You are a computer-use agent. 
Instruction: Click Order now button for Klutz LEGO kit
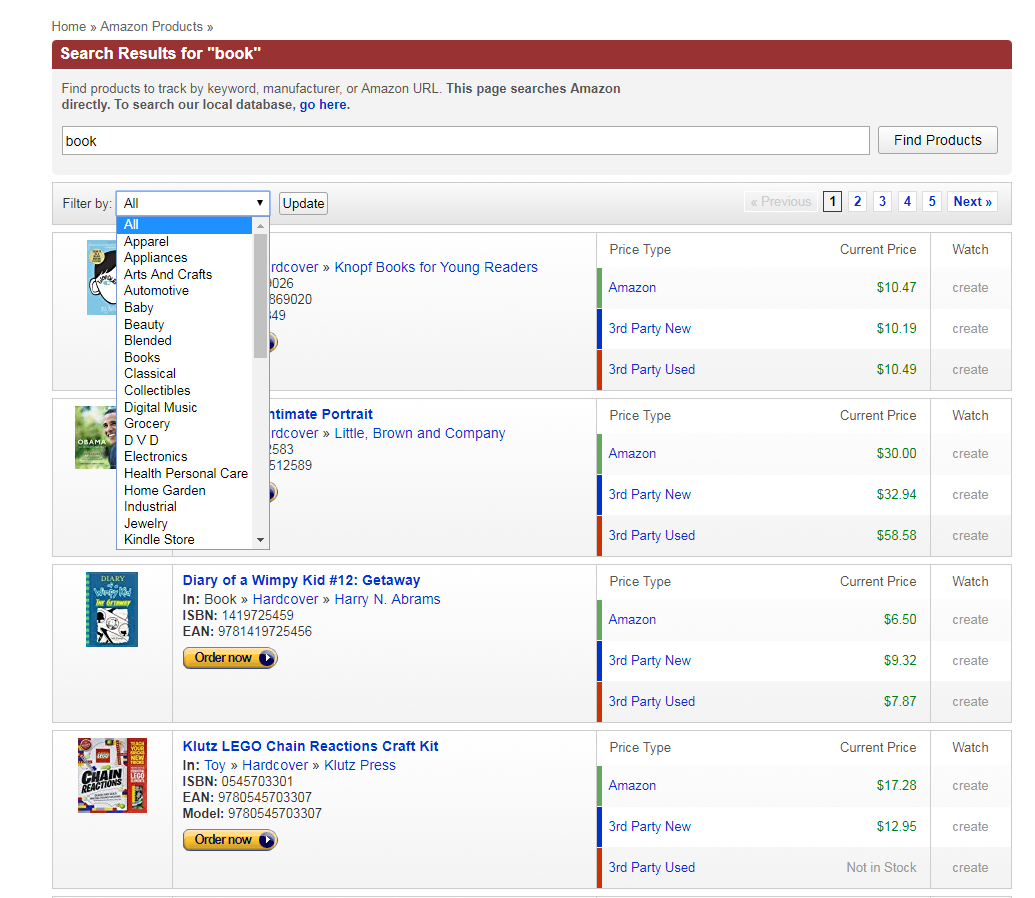[230, 840]
